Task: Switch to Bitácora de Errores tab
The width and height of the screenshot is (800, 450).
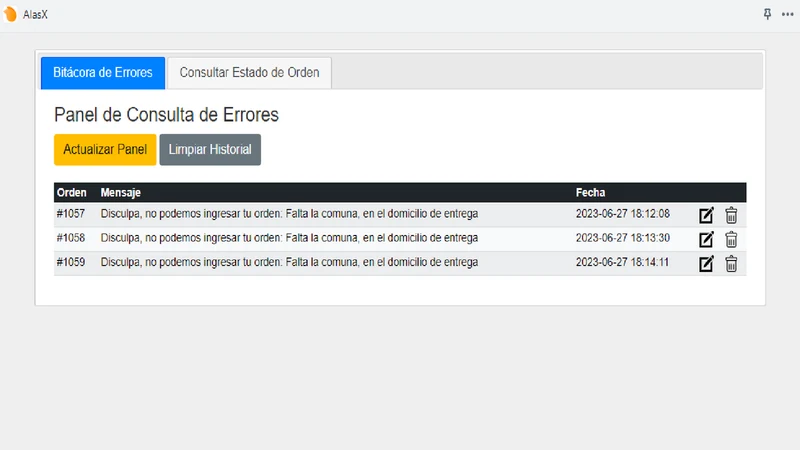Action: [103, 73]
